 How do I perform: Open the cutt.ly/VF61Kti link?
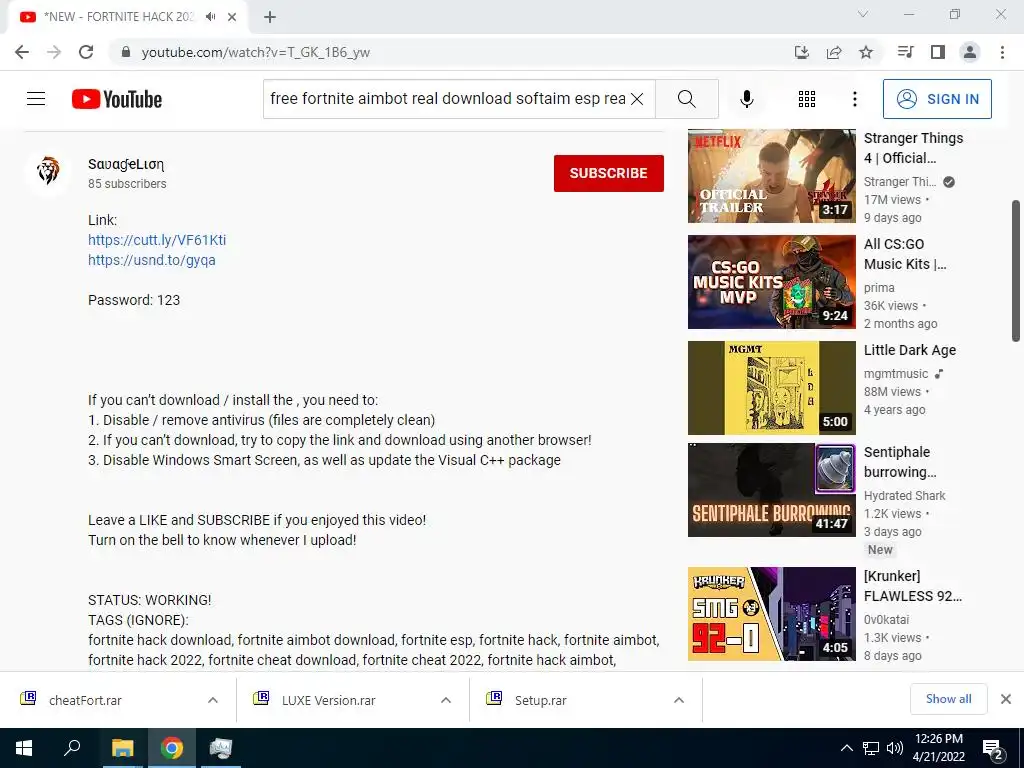point(157,240)
